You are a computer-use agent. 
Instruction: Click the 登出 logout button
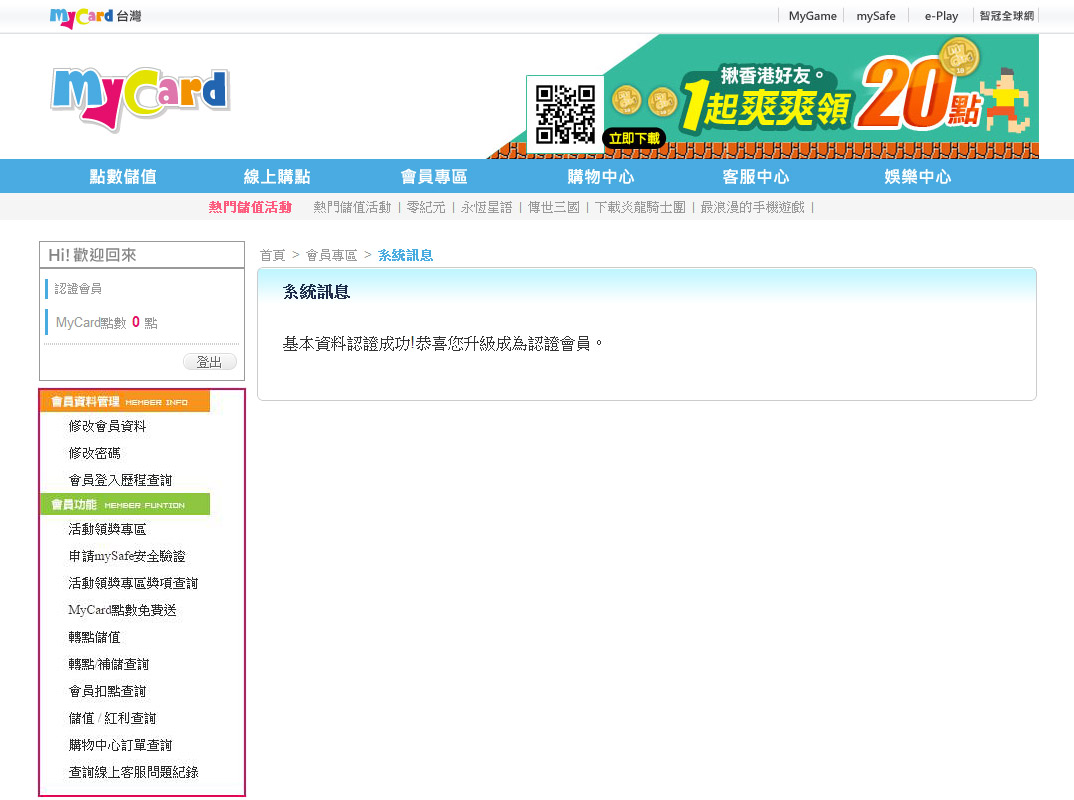(x=210, y=362)
